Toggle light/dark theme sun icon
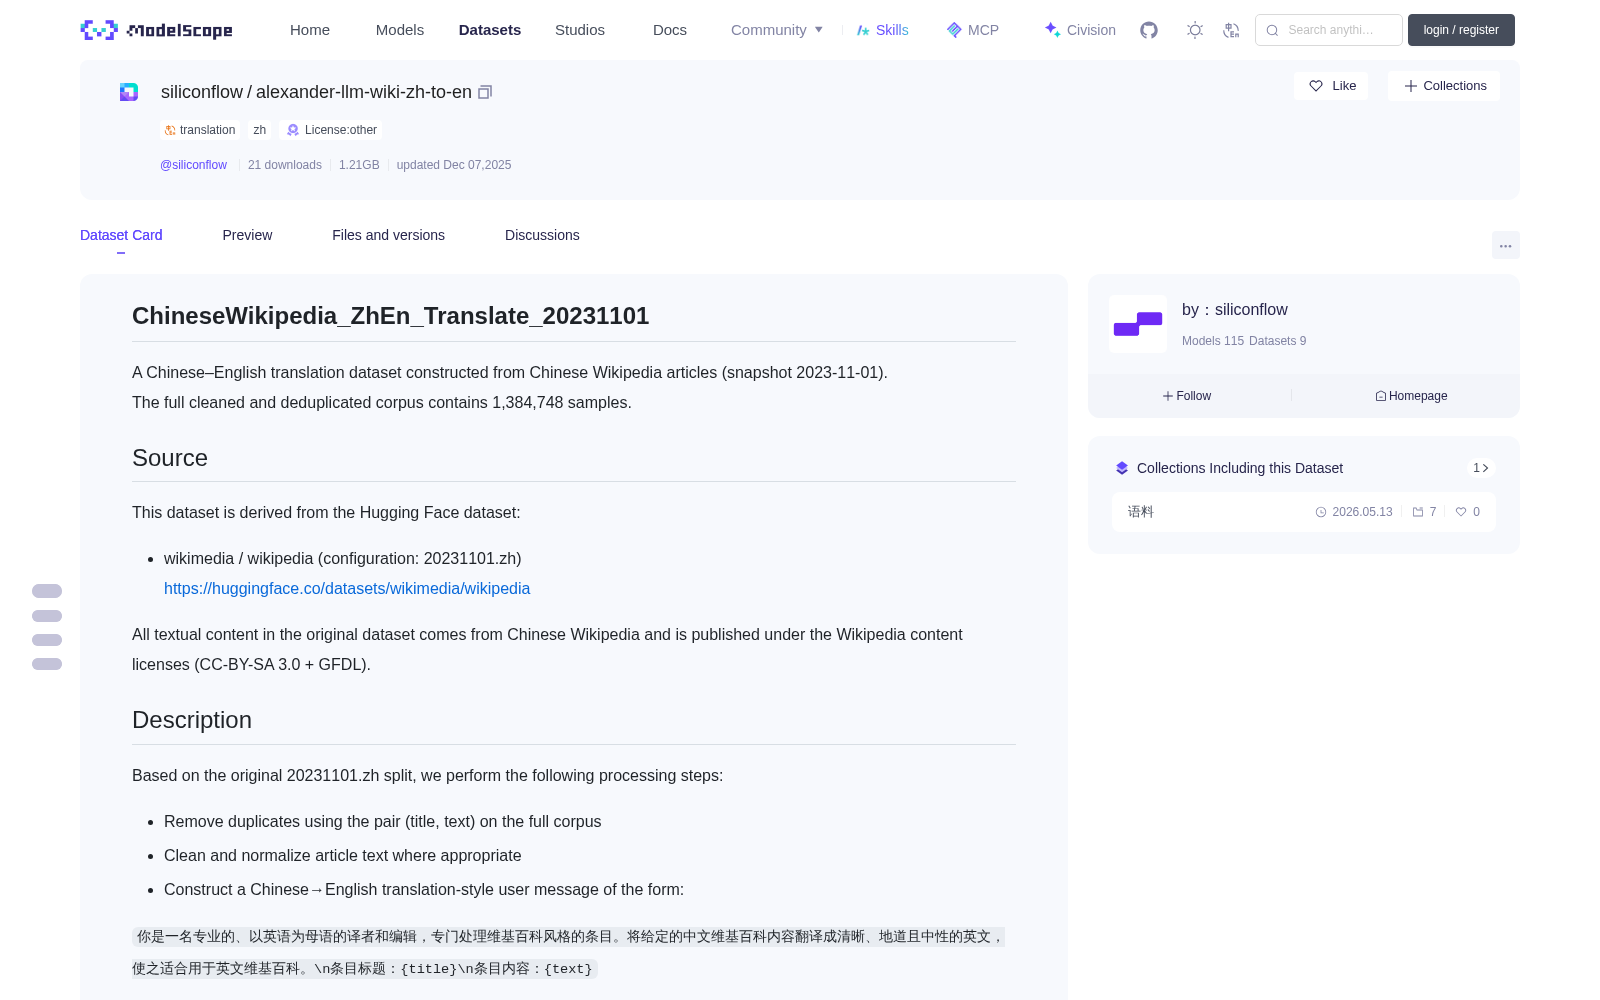This screenshot has width=1600, height=1000. (1195, 30)
